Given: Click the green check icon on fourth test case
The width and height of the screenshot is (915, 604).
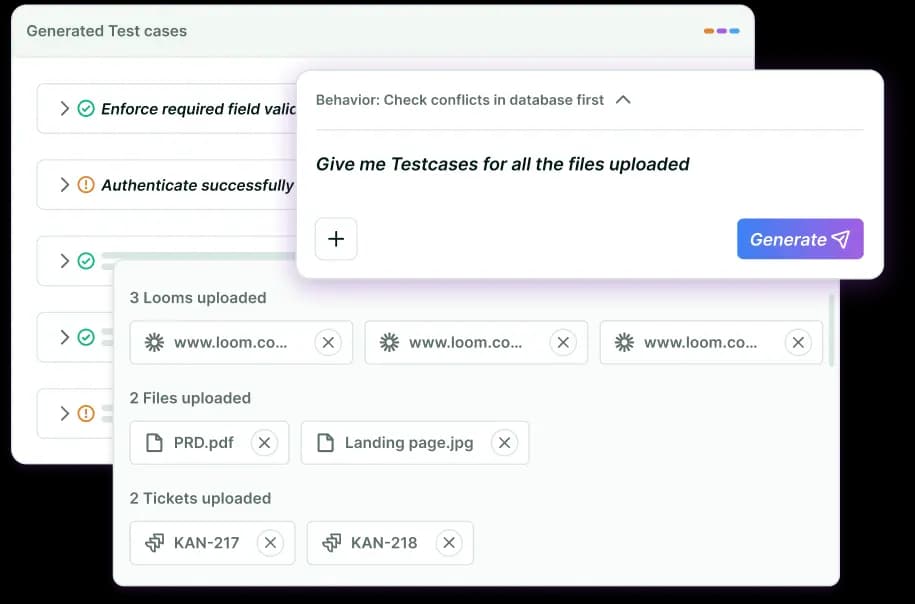Looking at the screenshot, I should (x=86, y=337).
